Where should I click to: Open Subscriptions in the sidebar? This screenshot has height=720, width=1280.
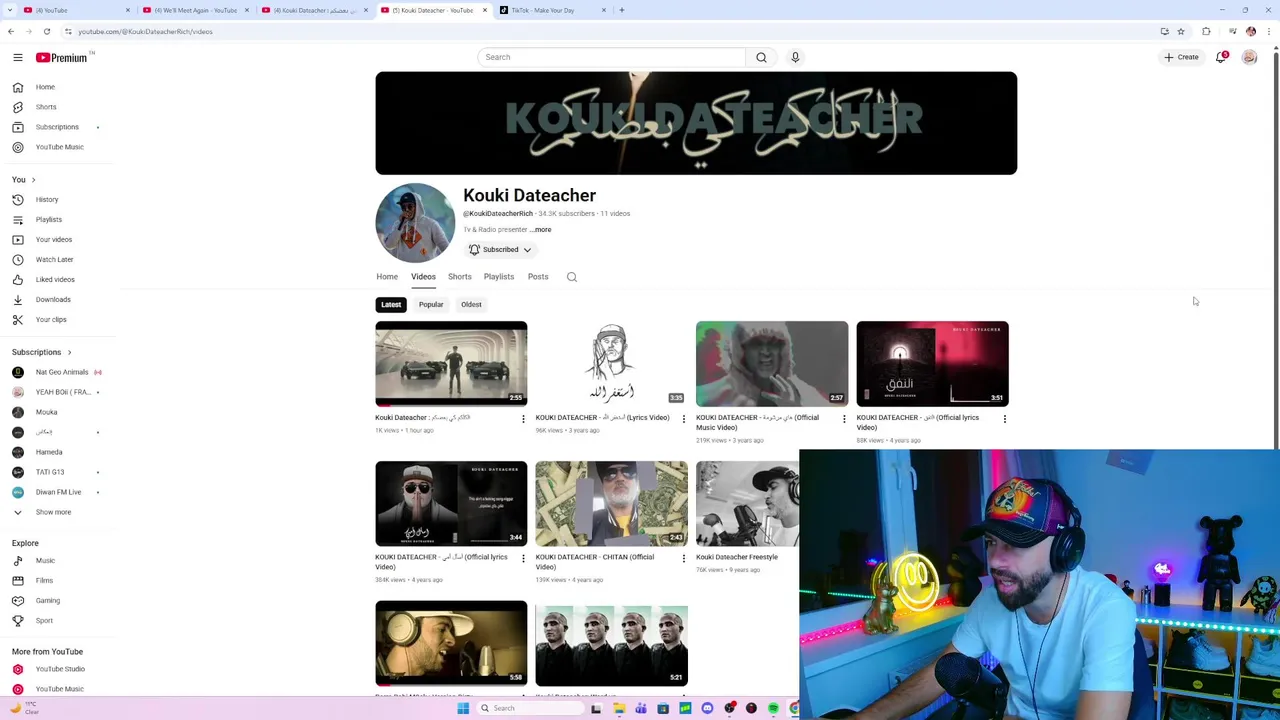point(55,127)
